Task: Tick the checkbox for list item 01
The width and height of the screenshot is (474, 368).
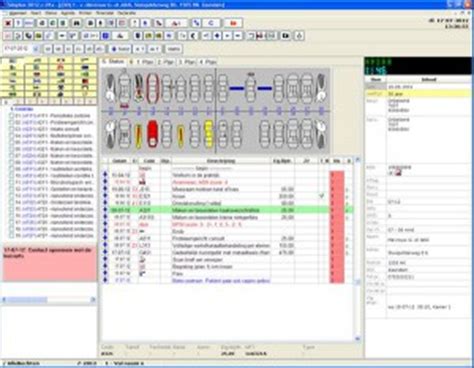Action: 12,116
